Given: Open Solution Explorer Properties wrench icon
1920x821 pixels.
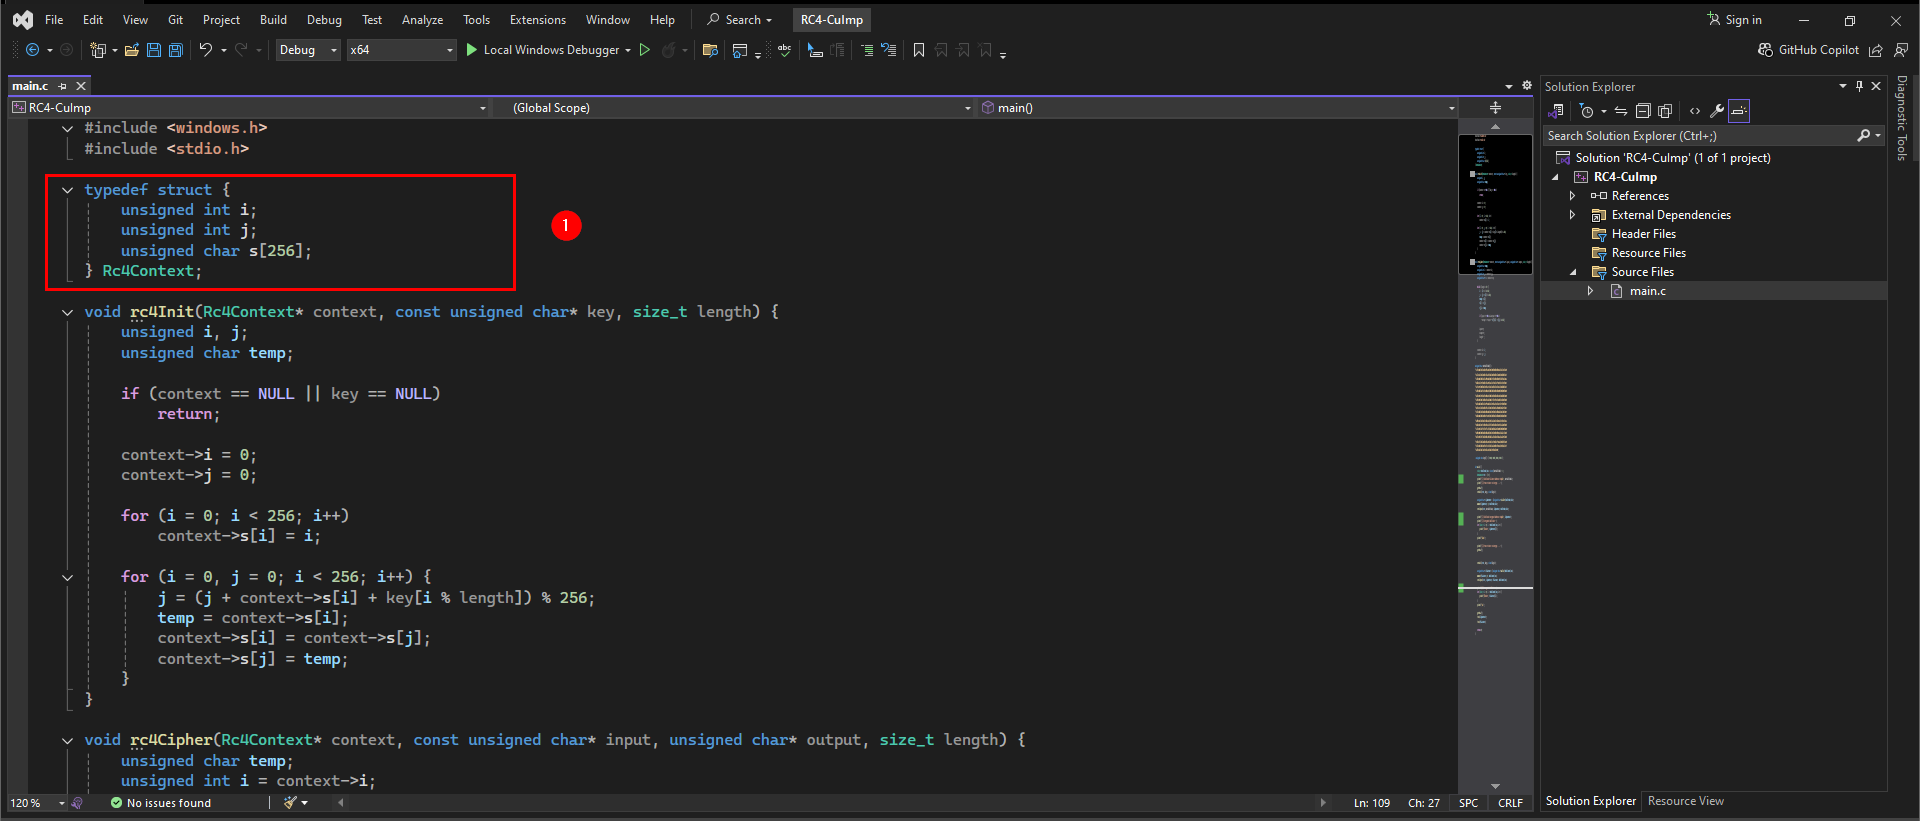Looking at the screenshot, I should tap(1717, 111).
